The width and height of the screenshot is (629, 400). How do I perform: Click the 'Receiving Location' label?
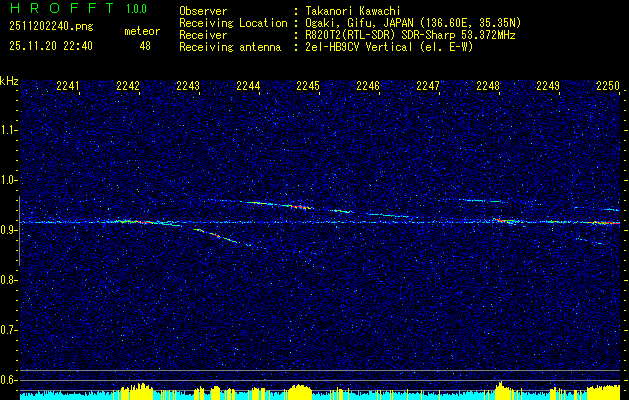point(233,23)
